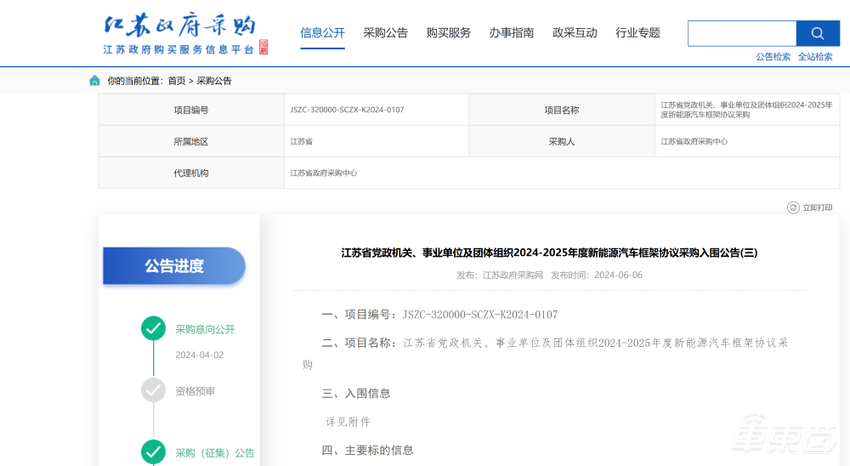Open the 采购公告 navigation menu

coord(385,33)
